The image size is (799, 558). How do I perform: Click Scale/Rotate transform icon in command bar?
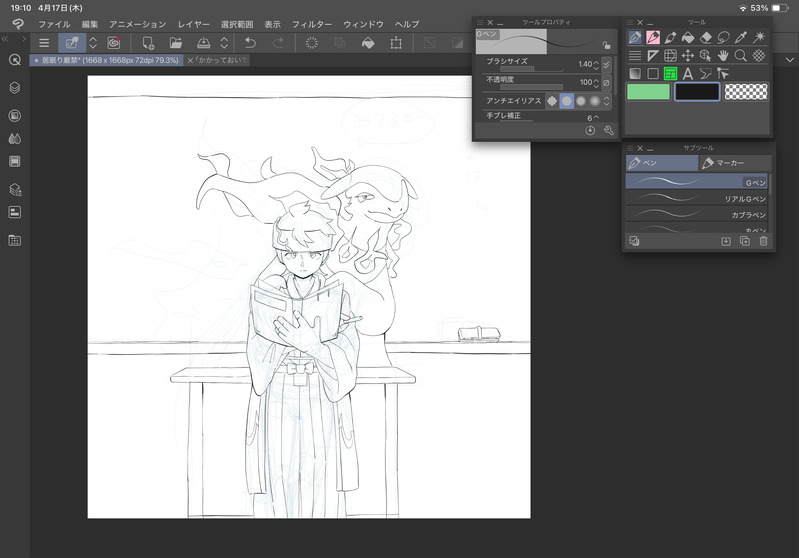(396, 43)
